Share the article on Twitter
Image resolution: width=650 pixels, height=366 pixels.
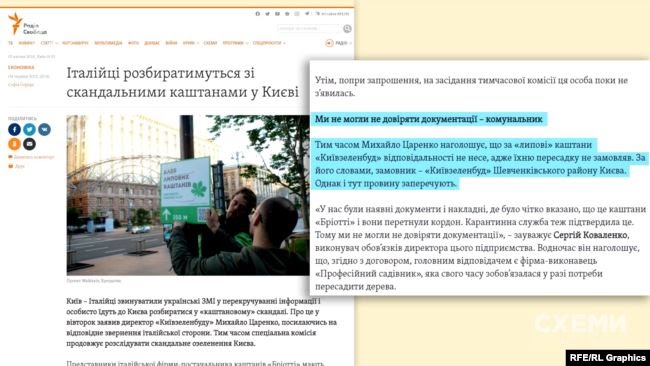pos(29,129)
